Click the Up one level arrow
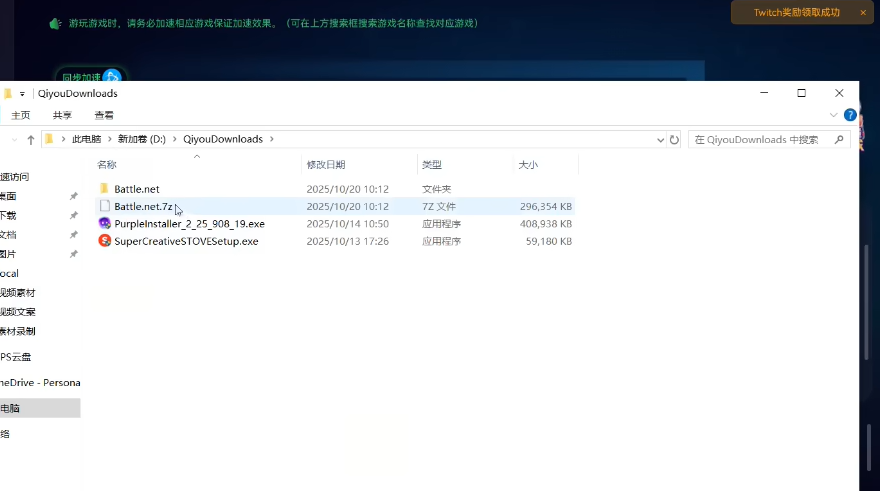This screenshot has height=491, width=880. [x=31, y=140]
